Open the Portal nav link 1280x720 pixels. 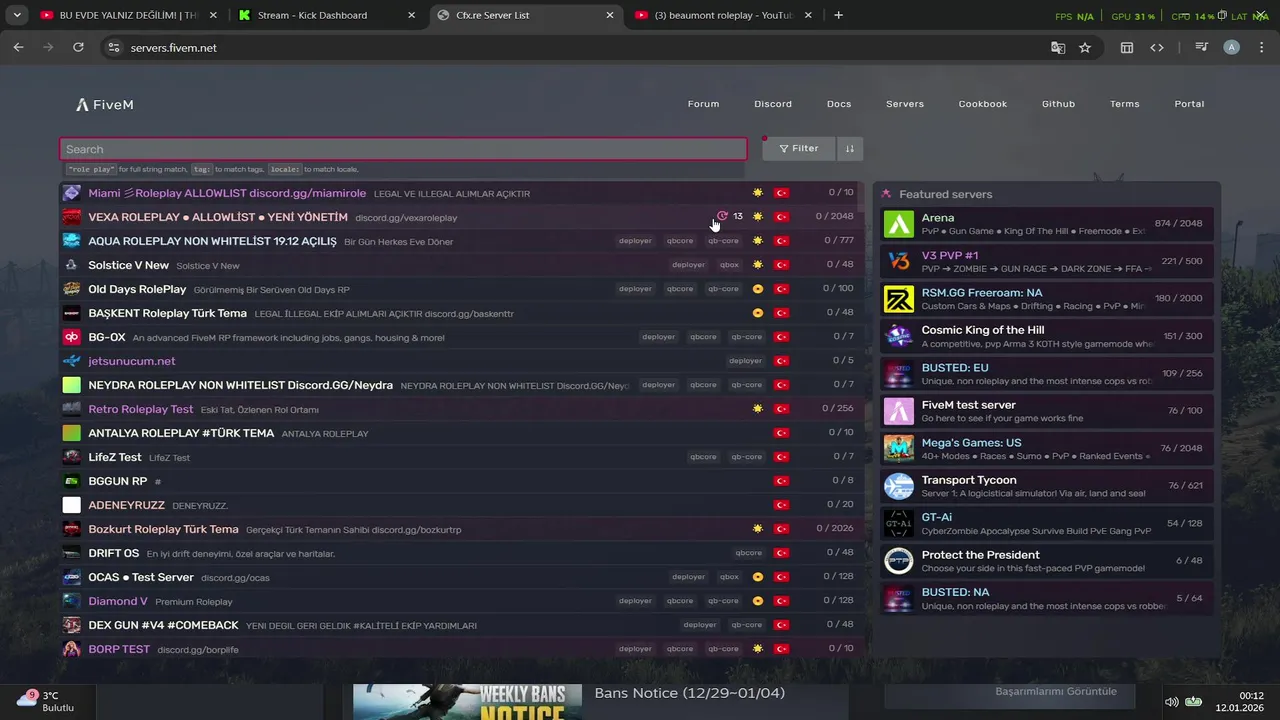(1189, 104)
